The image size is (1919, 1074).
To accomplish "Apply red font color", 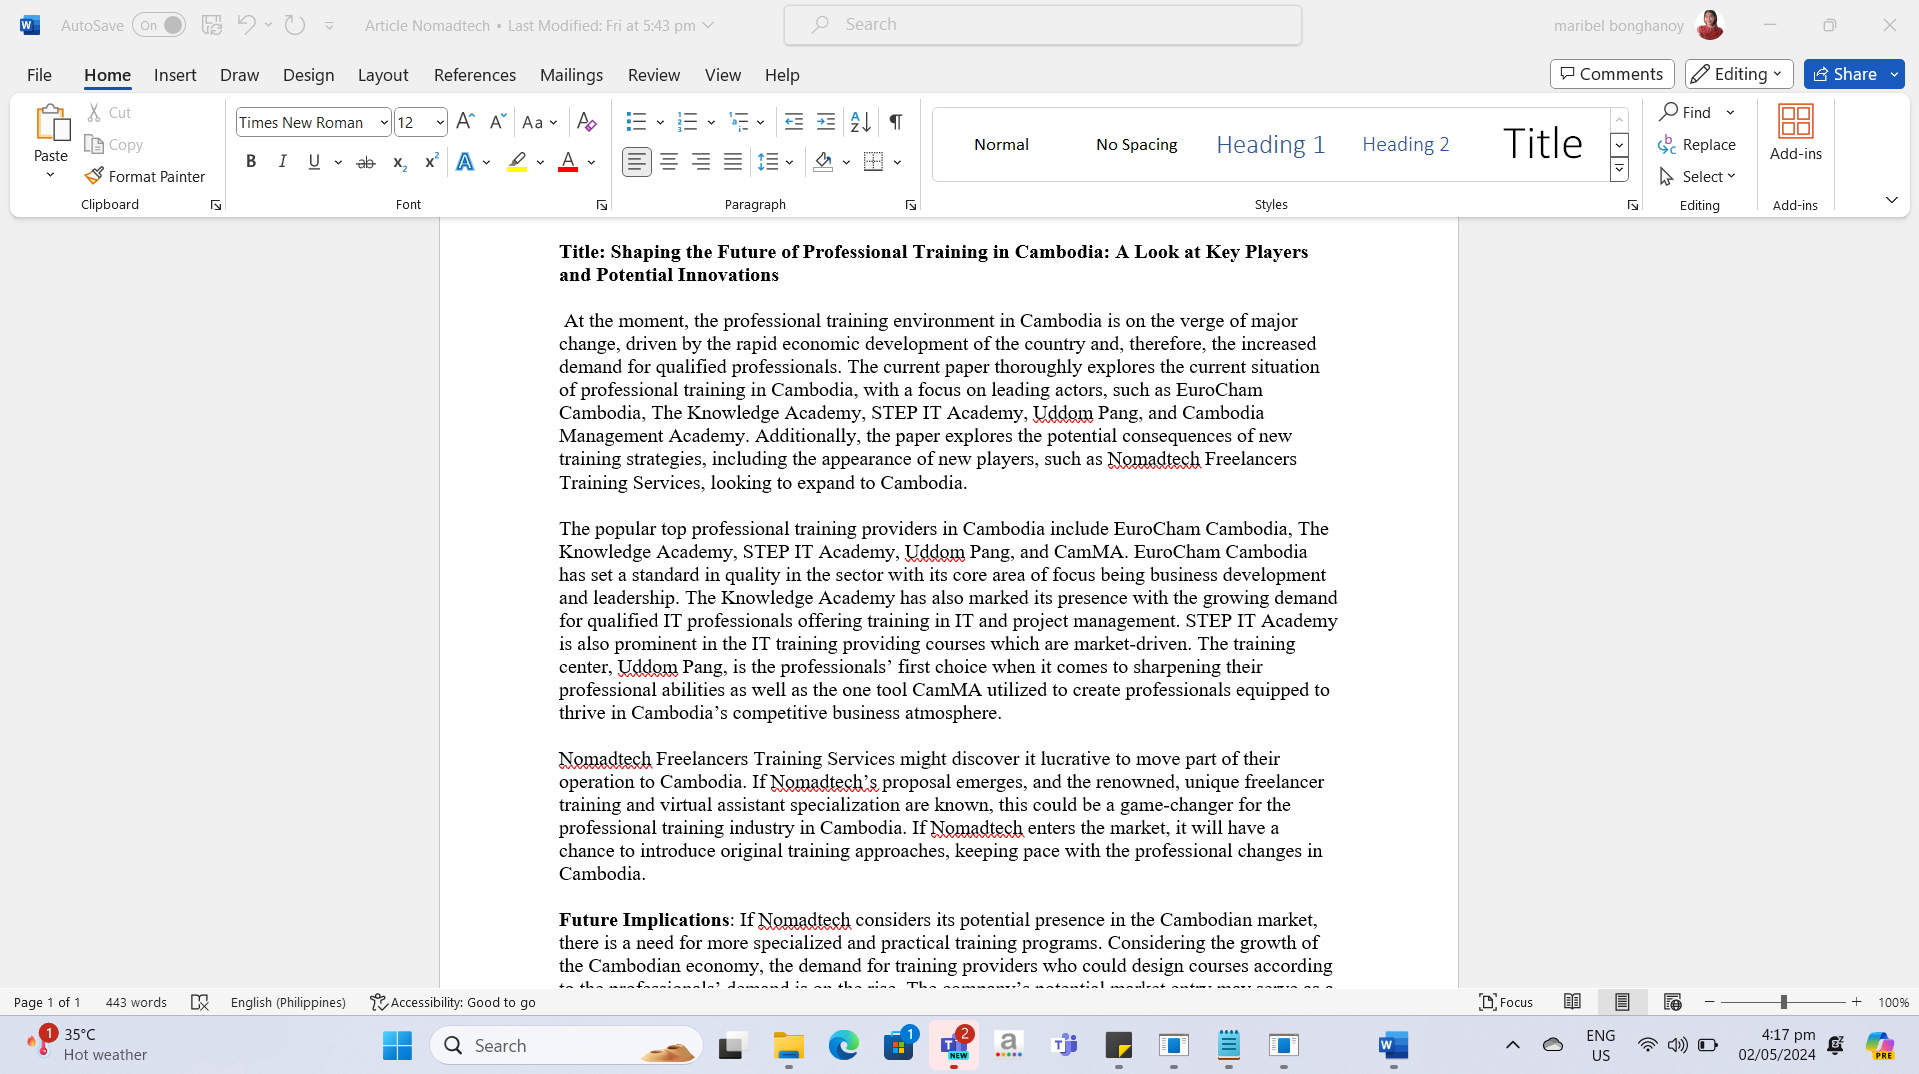I will tap(568, 162).
